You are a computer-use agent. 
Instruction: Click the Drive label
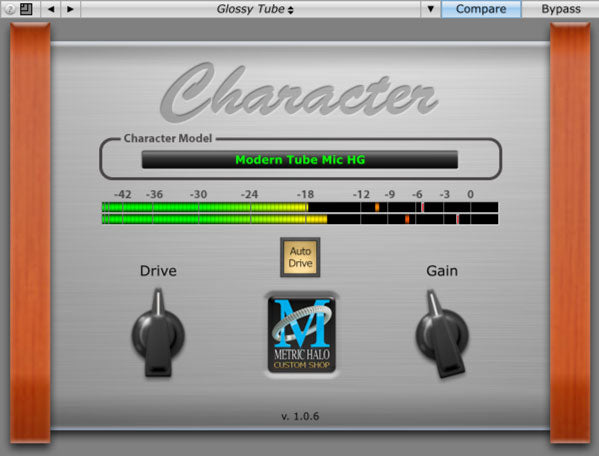coord(158,271)
